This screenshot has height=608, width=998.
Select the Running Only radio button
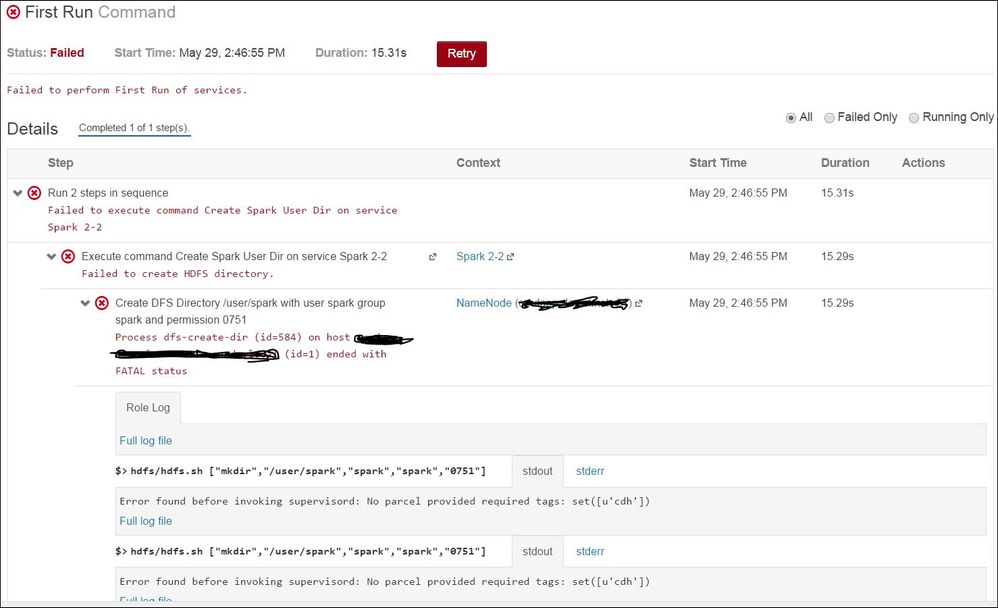(913, 117)
